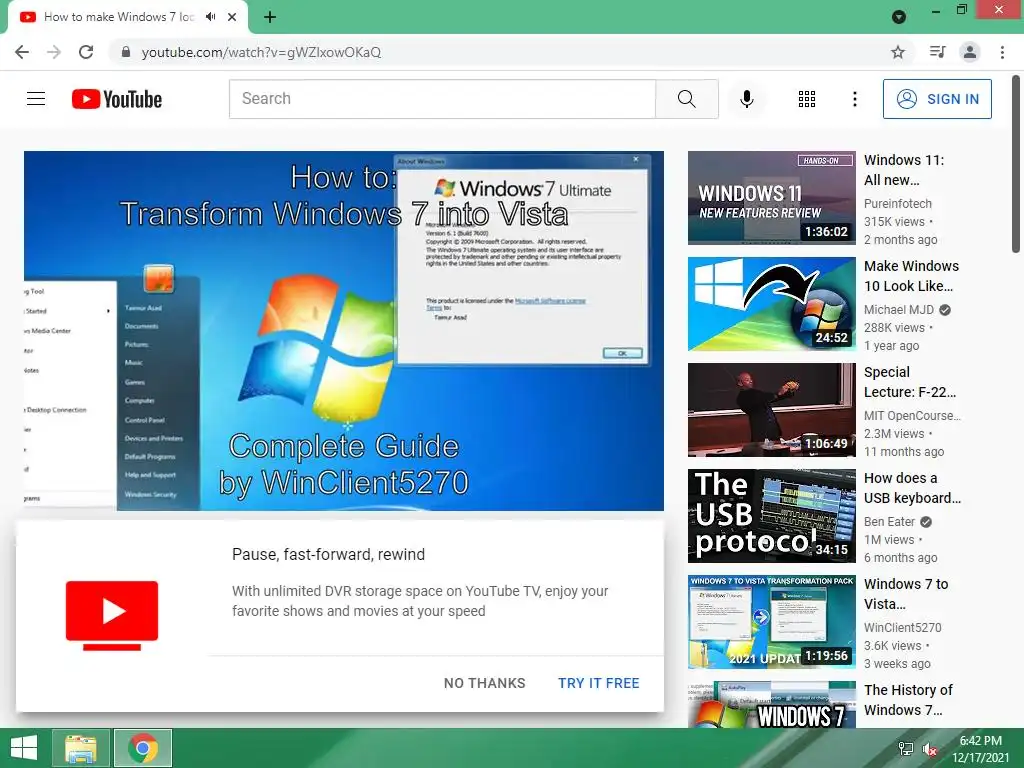This screenshot has height=768, width=1024.
Task: Open the YouTube hamburger guide menu
Action: click(x=36, y=99)
